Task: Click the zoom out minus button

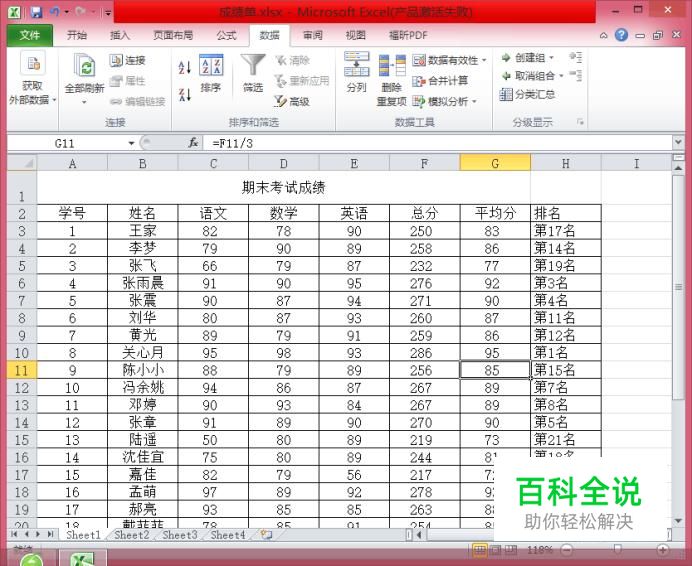Action: (x=567, y=550)
